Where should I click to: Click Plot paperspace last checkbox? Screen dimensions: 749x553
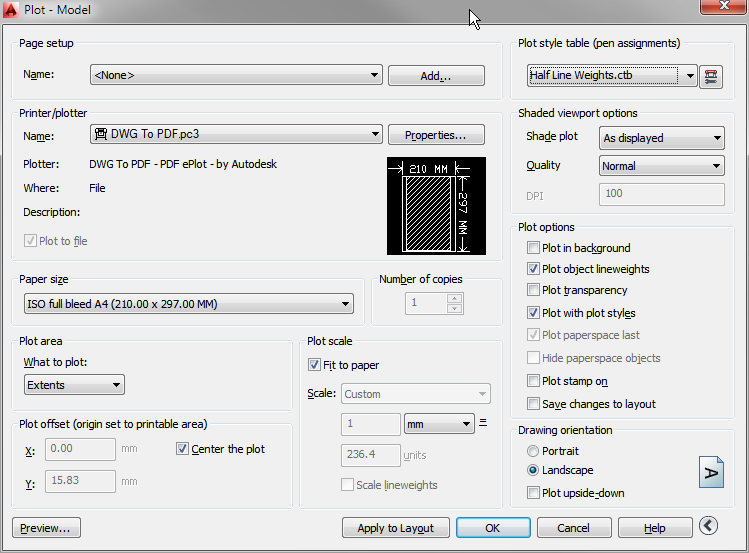533,335
